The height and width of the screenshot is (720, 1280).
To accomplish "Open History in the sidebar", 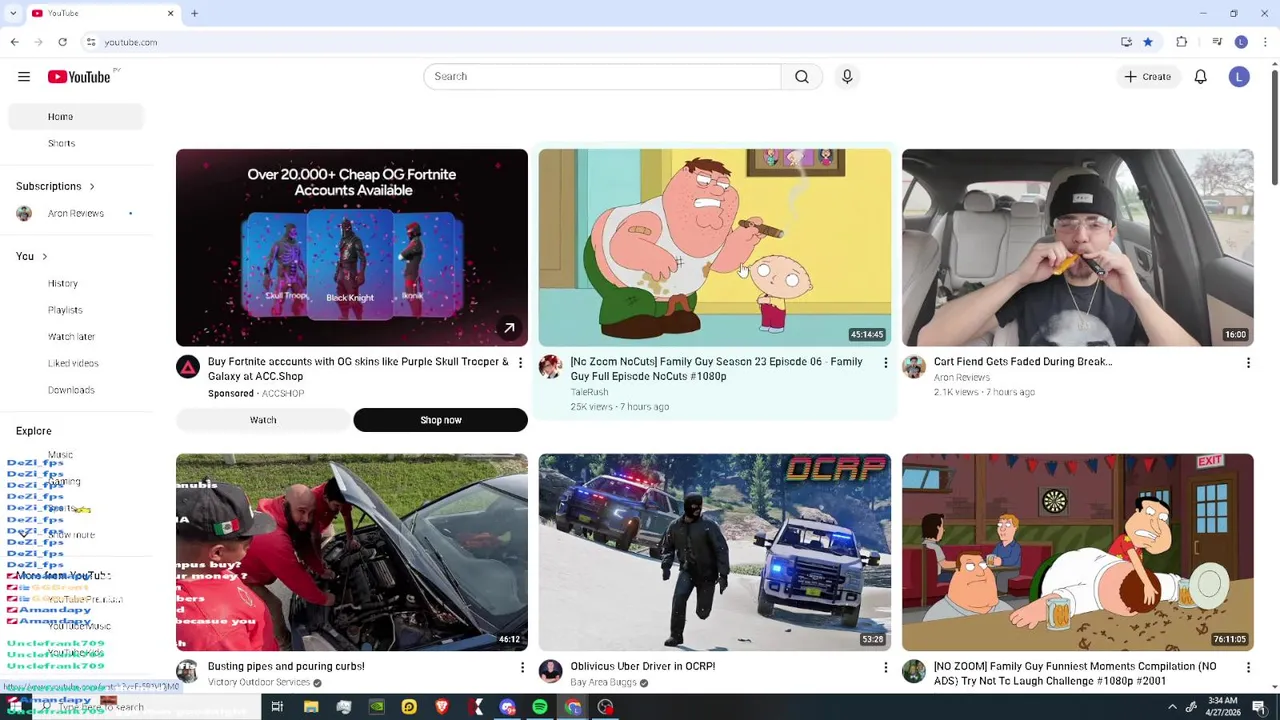I will [76, 283].
